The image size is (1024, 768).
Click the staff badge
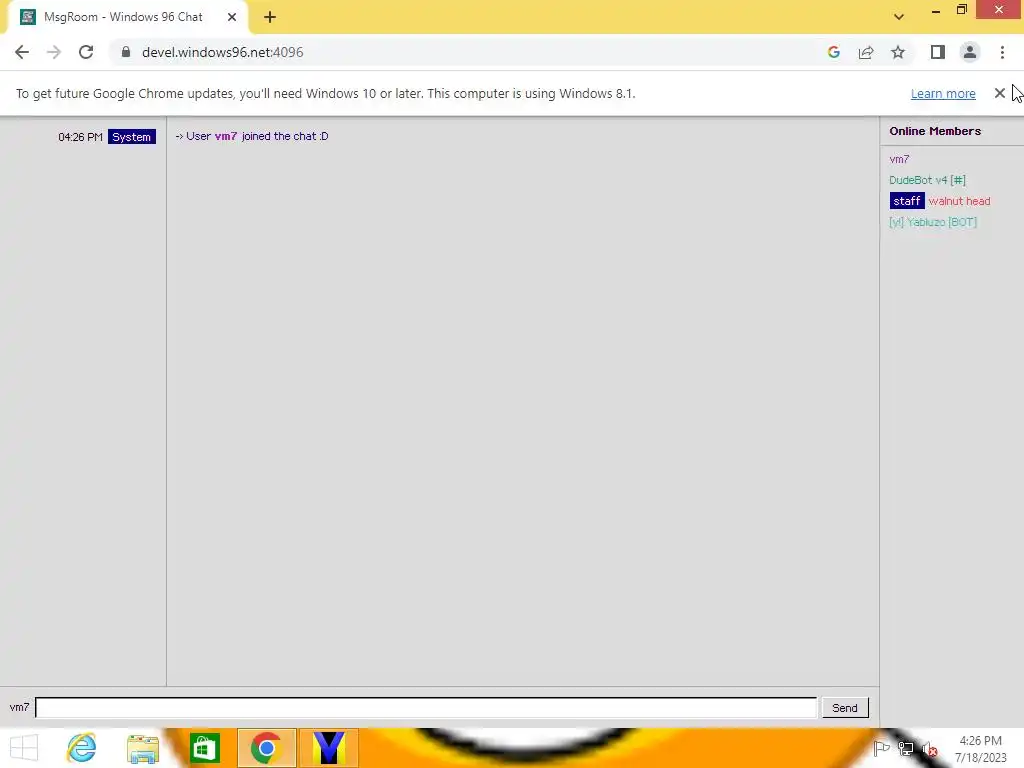(907, 200)
